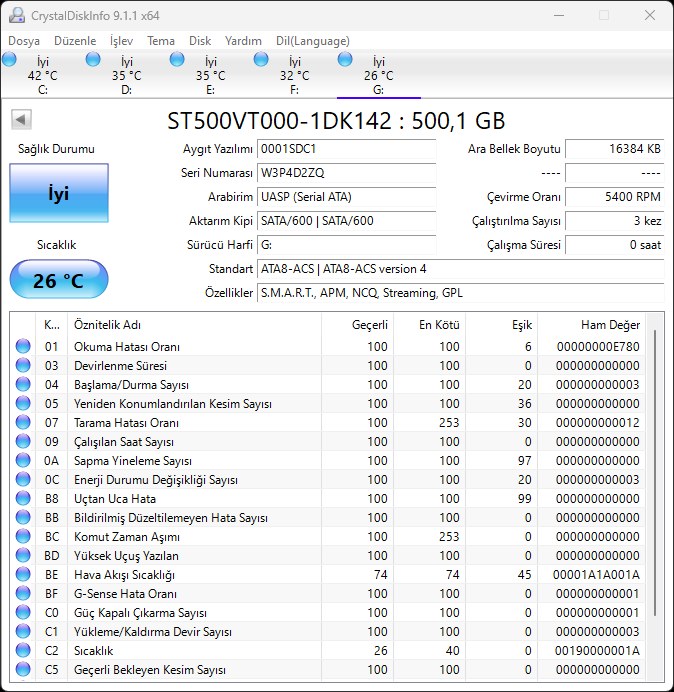This screenshot has height=692, width=674.
Task: Click the 26 °C temperature button
Action: tap(59, 279)
